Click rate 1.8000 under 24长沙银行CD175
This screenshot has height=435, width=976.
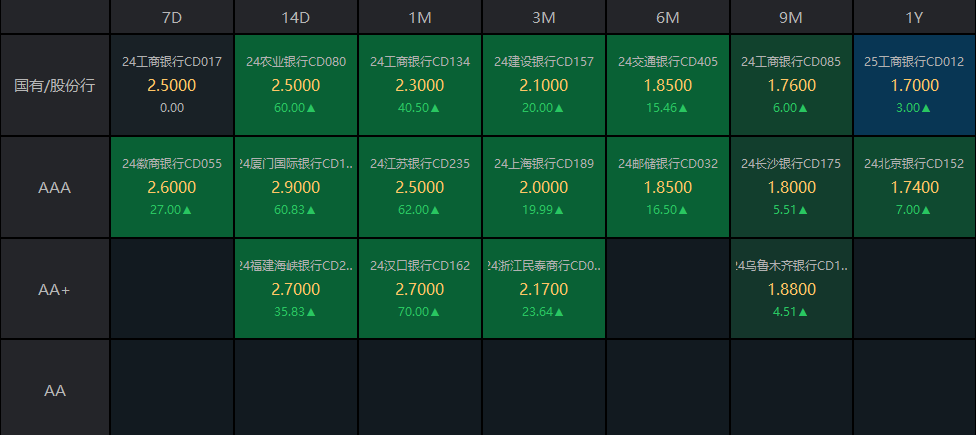[x=791, y=187]
